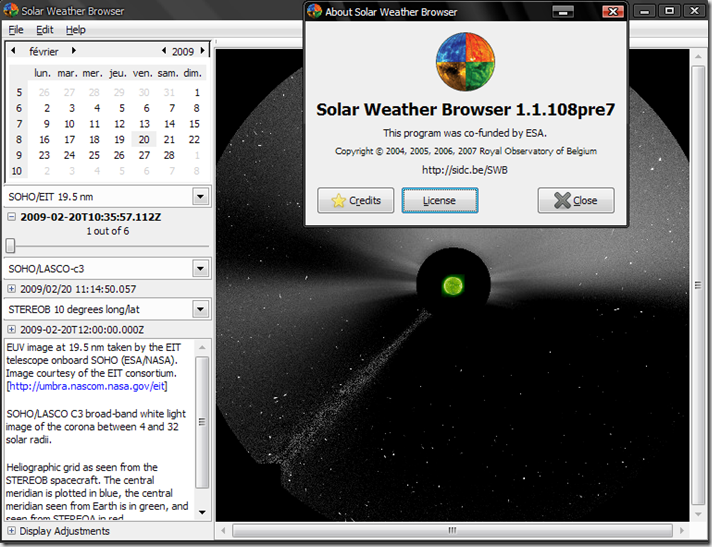The width and height of the screenshot is (712, 547).
Task: Click the 'ven.' weekday header
Action: (x=142, y=73)
